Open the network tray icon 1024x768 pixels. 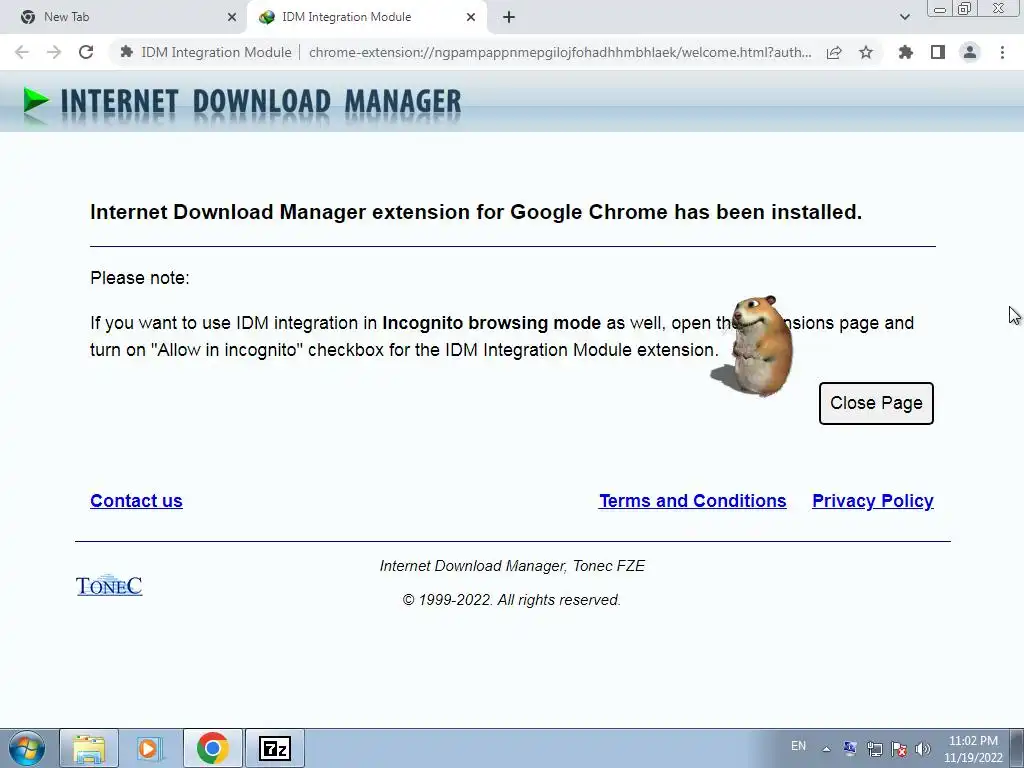(x=874, y=749)
